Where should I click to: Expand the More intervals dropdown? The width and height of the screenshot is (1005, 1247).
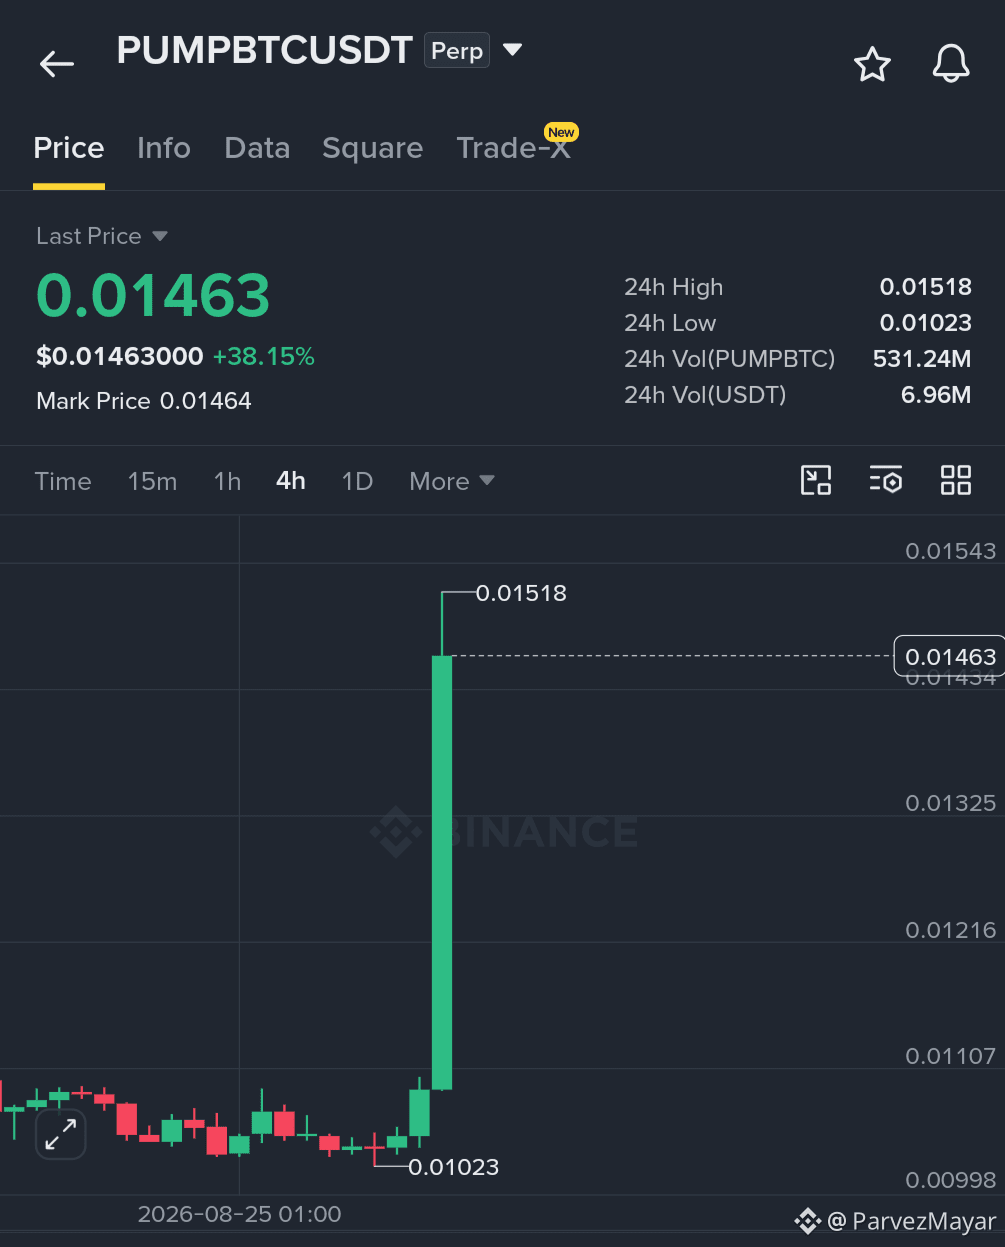(x=452, y=481)
